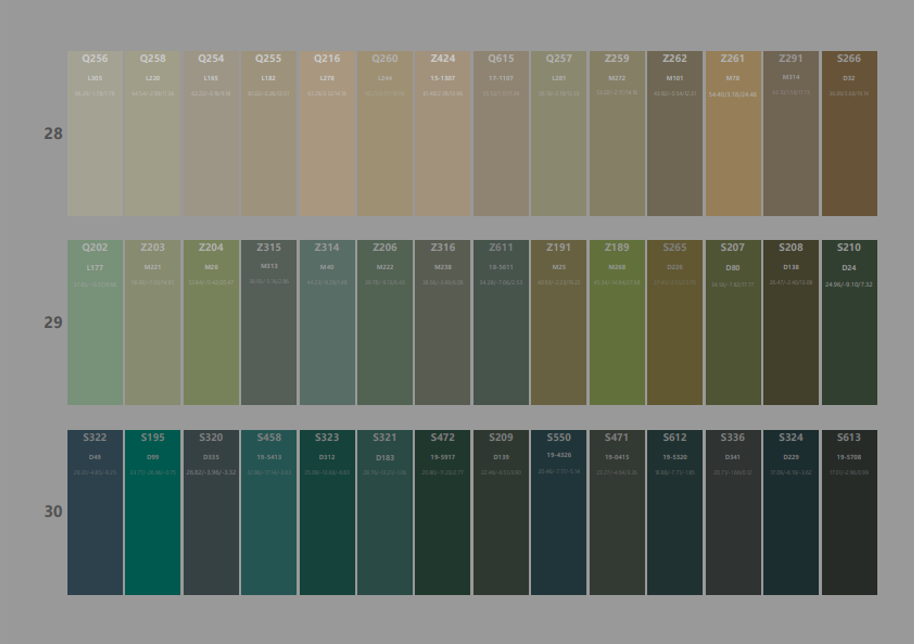Image resolution: width=914 pixels, height=644 pixels.
Task: Click the Q216 tan swatch
Action: pos(327,134)
